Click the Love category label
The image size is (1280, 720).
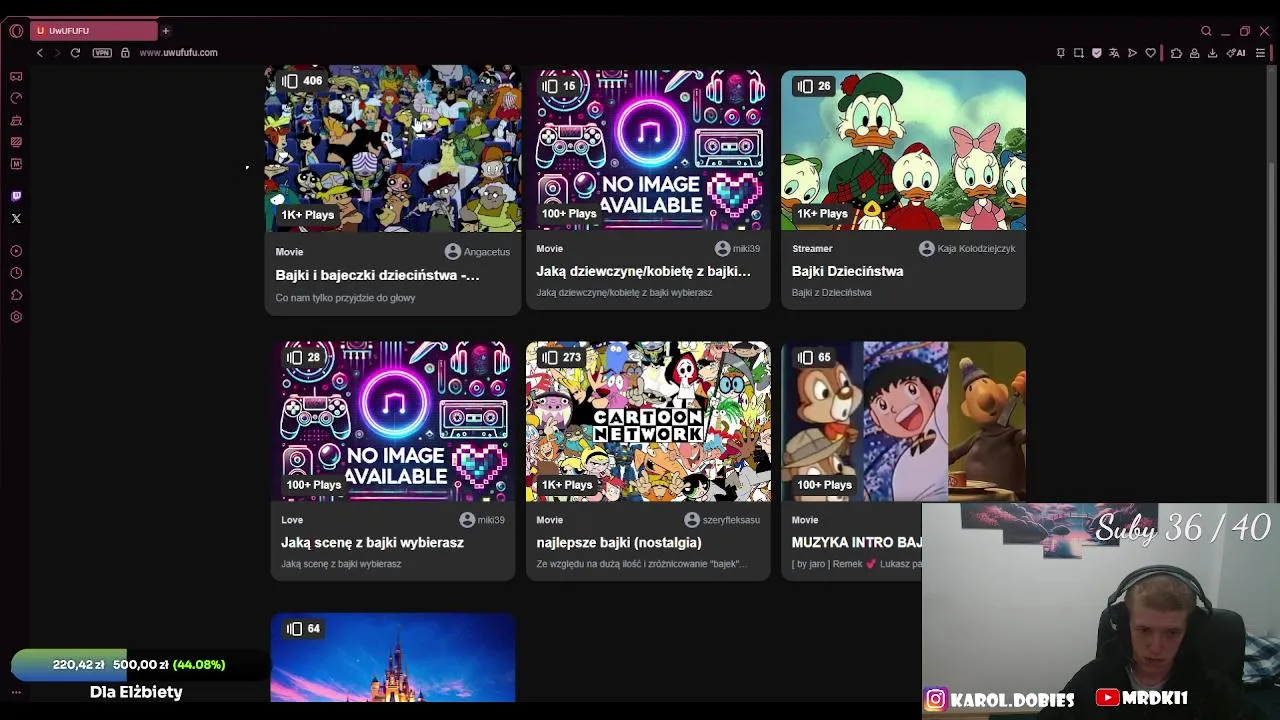[x=292, y=520]
